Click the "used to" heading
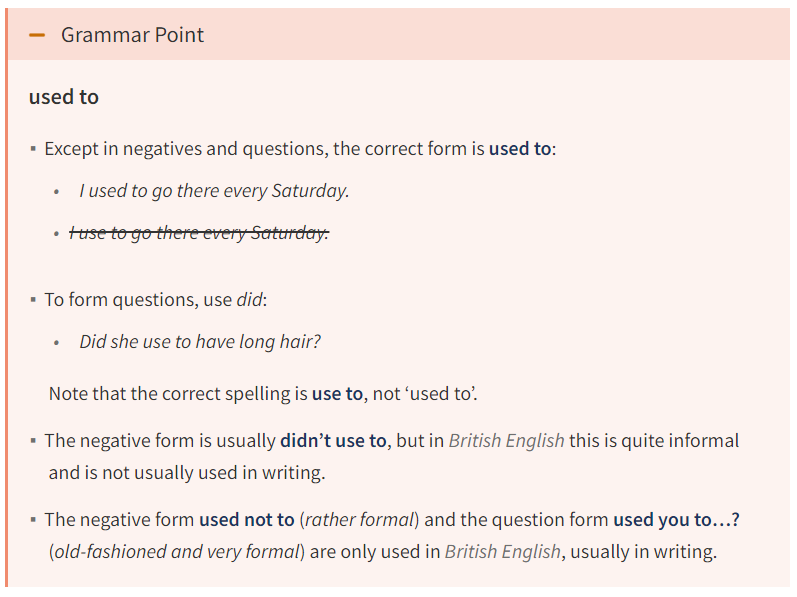797x597 pixels. pos(64,97)
